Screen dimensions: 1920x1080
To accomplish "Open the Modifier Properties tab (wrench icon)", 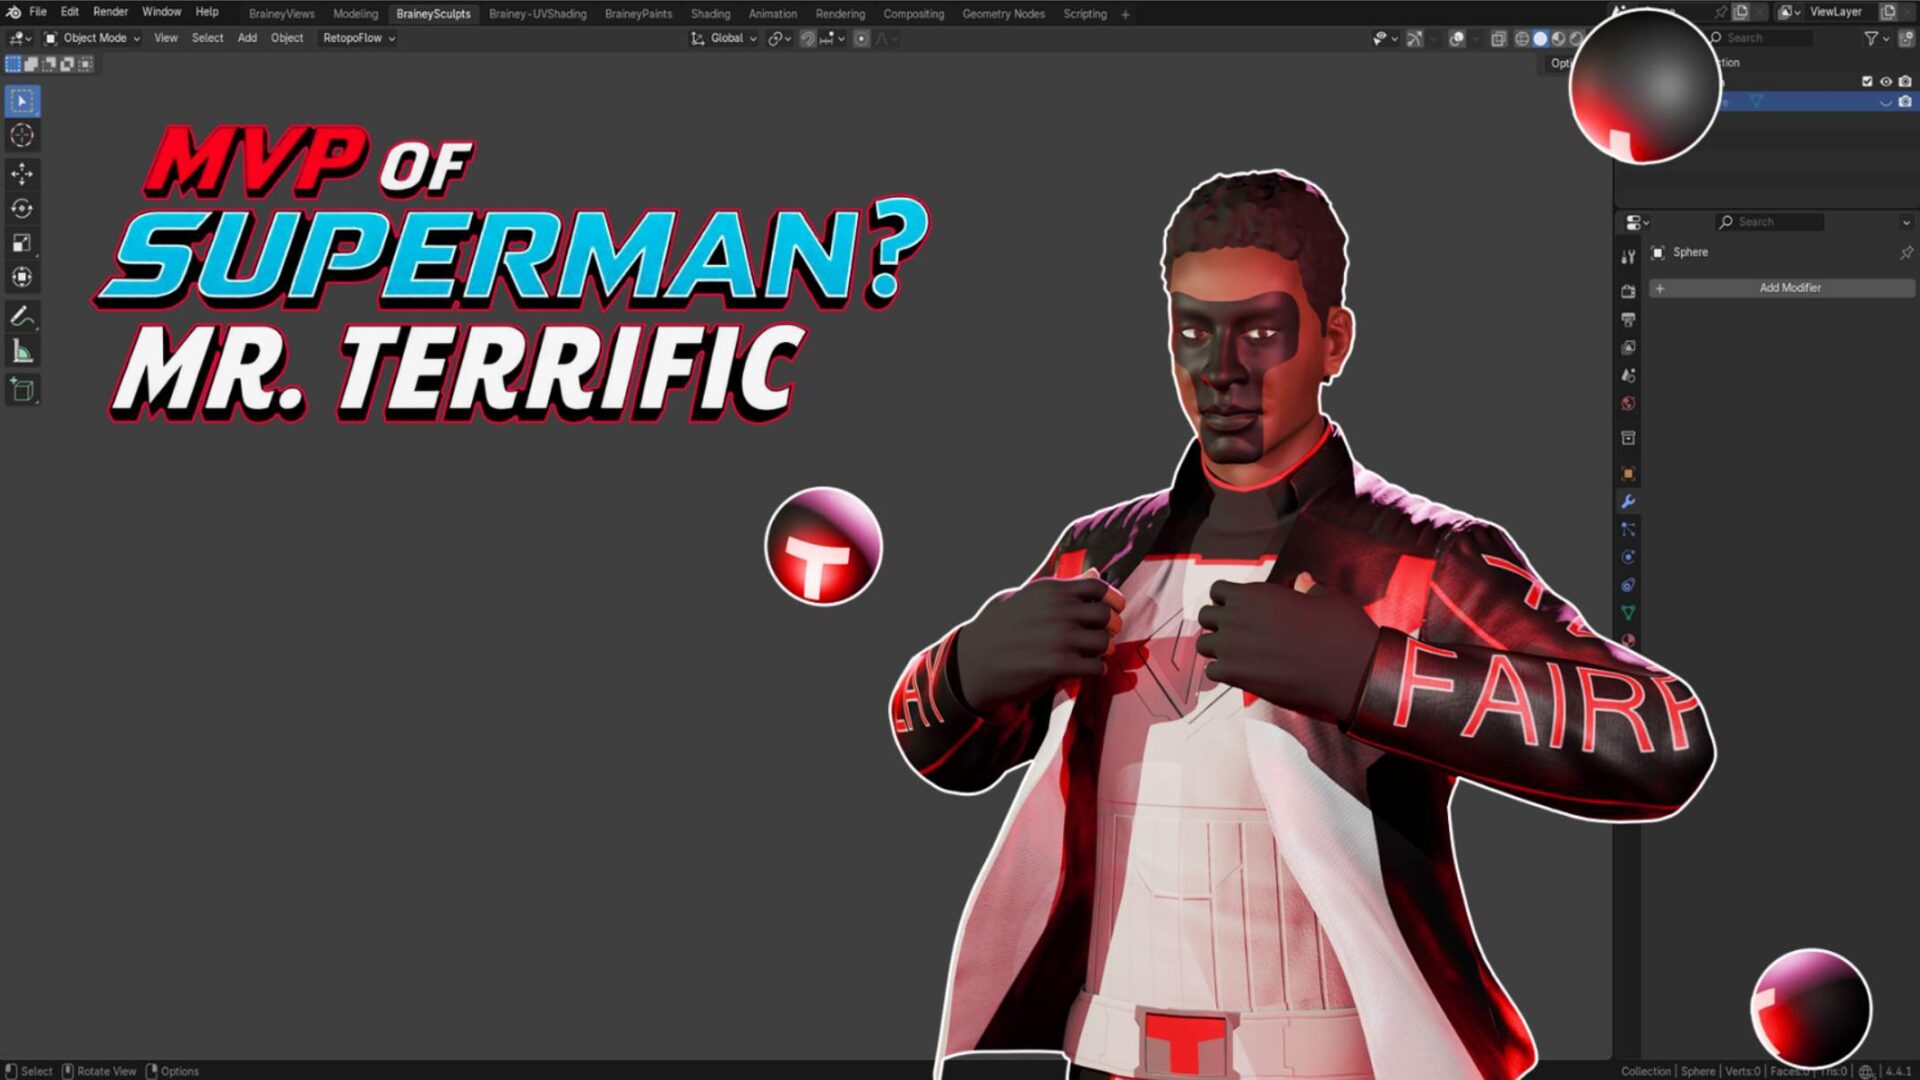I will (x=1629, y=503).
